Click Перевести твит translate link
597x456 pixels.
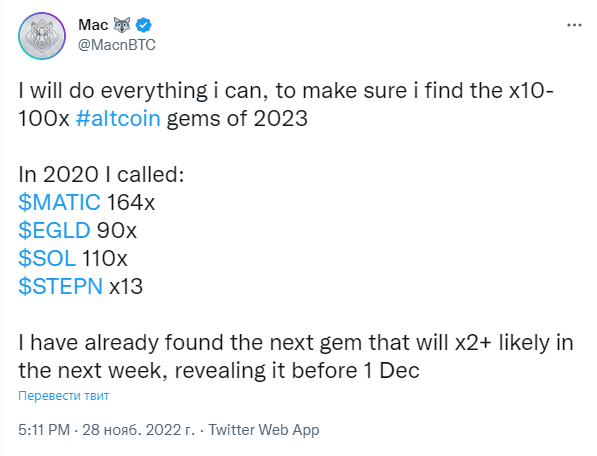pyautogui.click(x=64, y=396)
